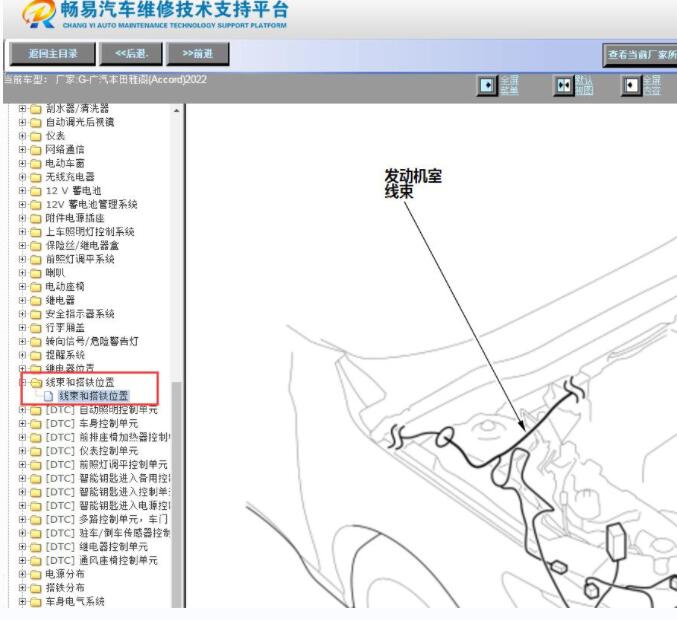This screenshot has width=677, height=620.
Task: Expand the 提醒系统 tree node
Action: 22,355
